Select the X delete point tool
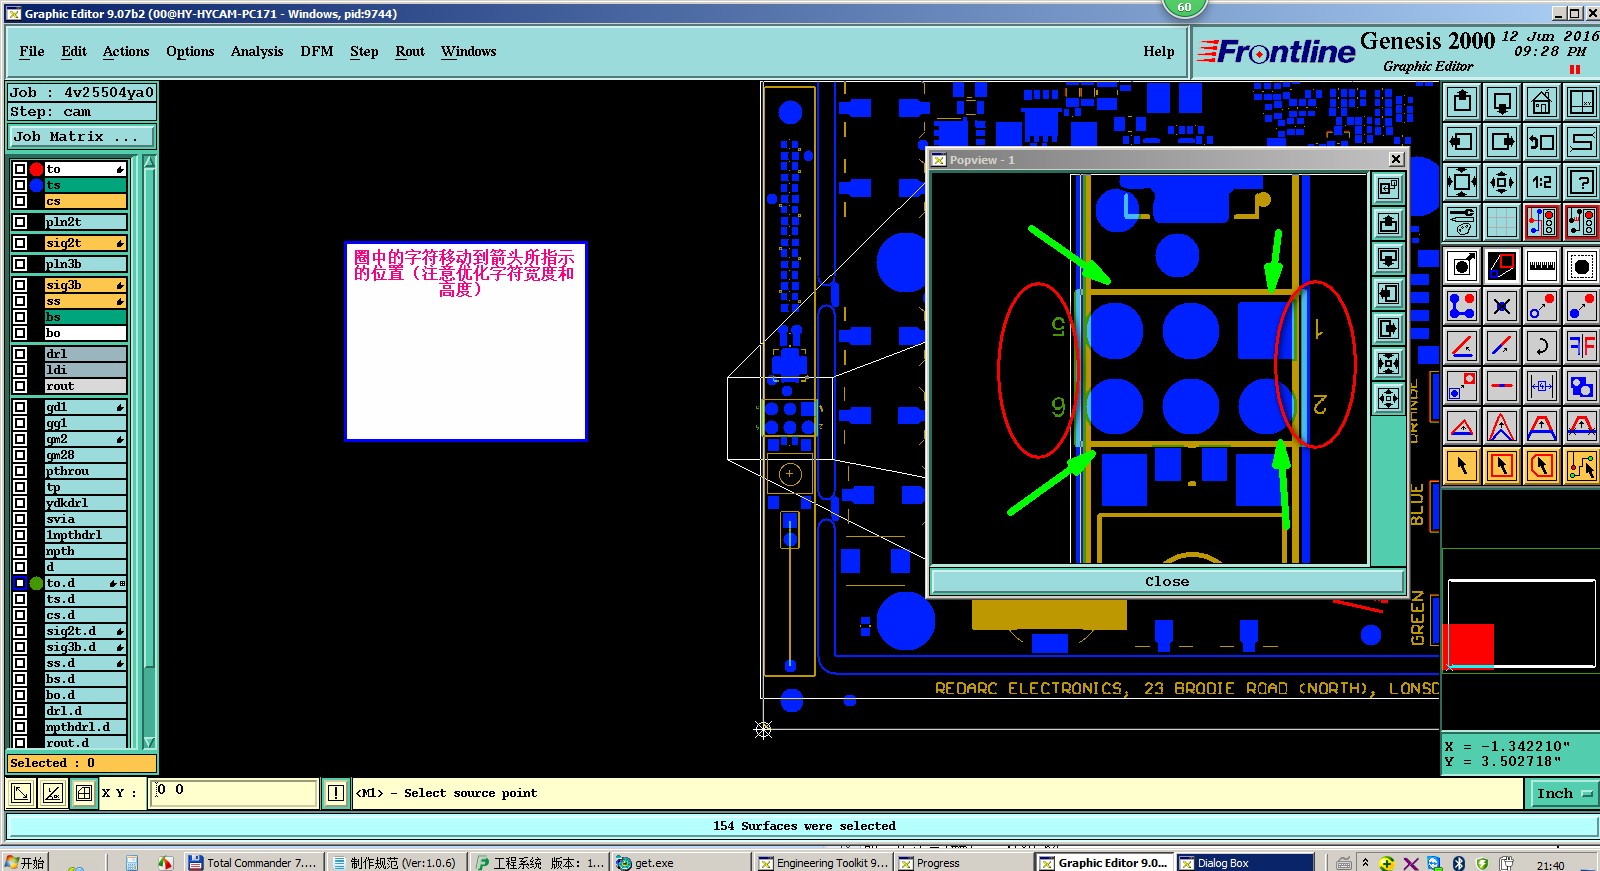This screenshot has width=1600, height=871. 1502,306
